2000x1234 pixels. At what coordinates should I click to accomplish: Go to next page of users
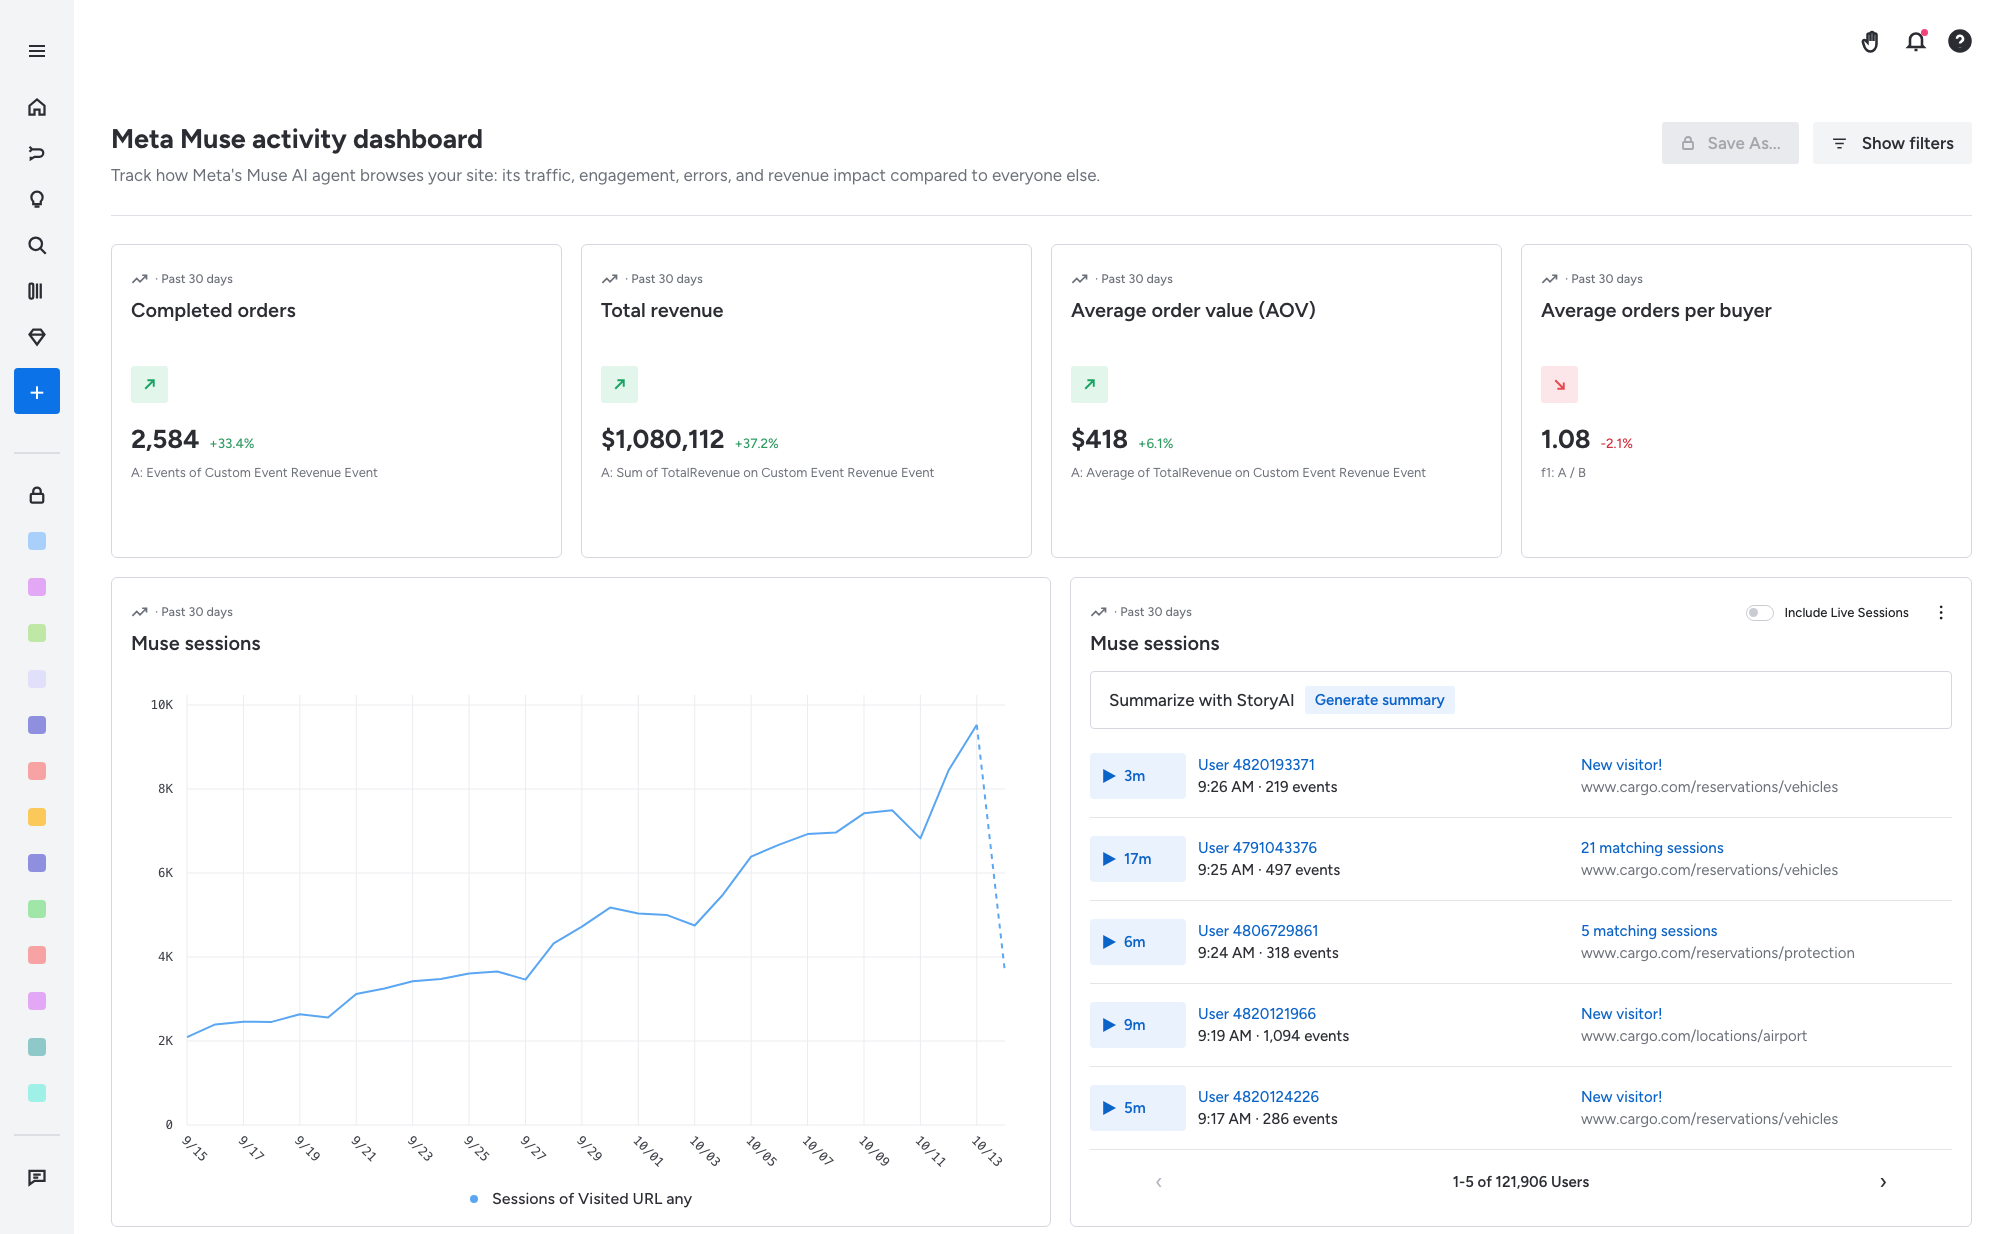tap(1883, 1182)
